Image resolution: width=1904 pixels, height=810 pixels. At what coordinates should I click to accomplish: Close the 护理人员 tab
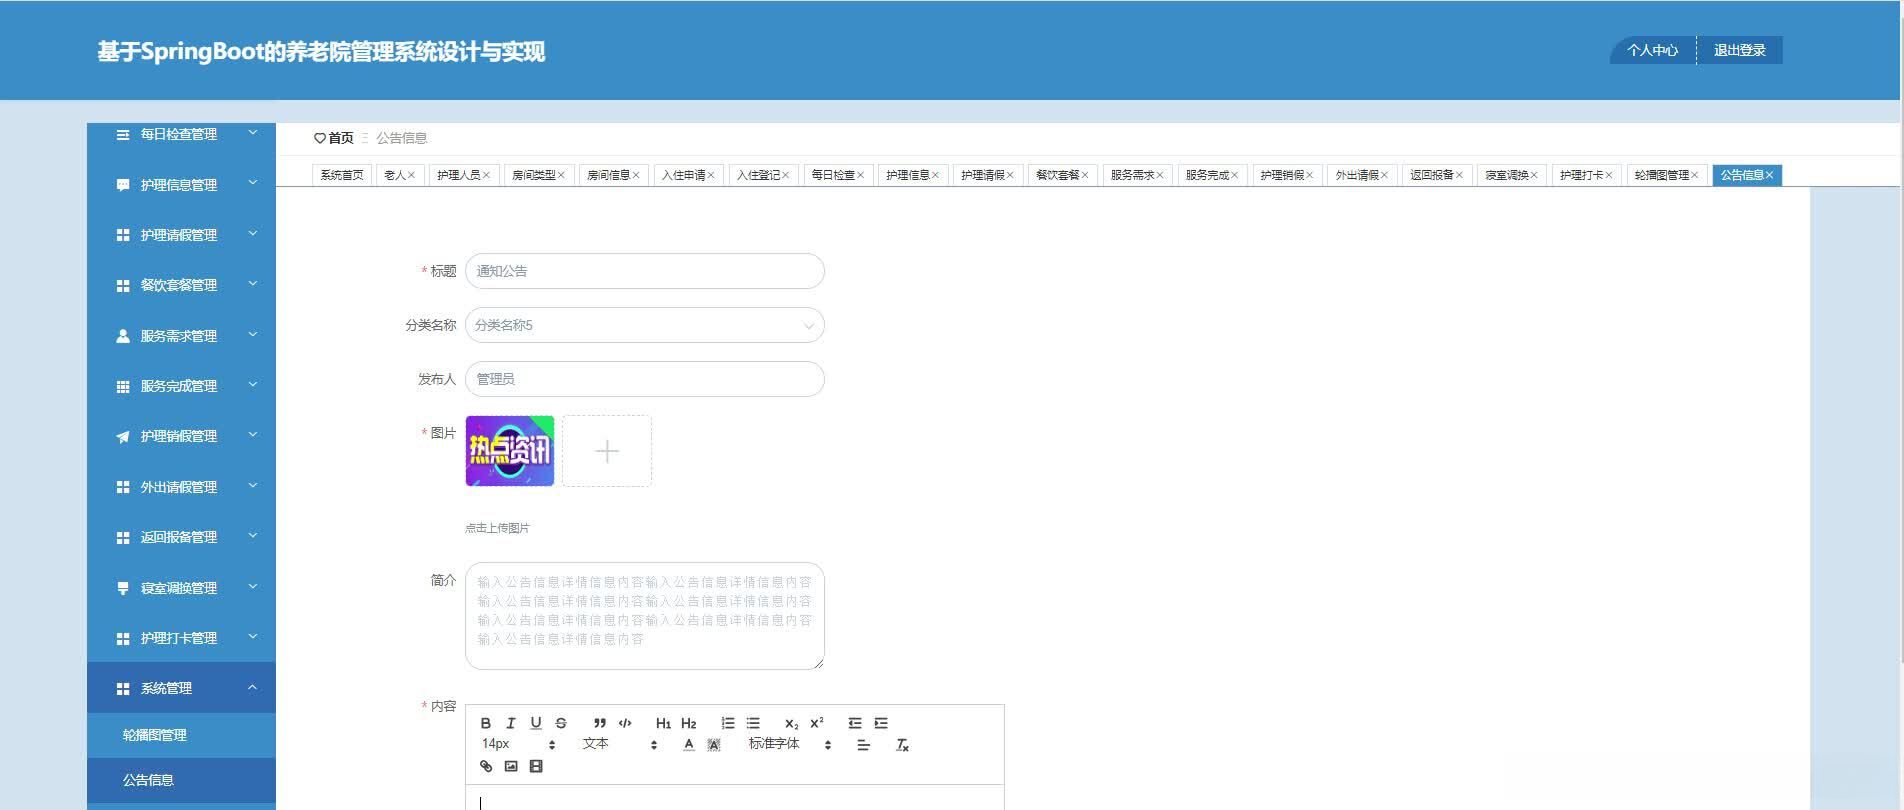486,175
